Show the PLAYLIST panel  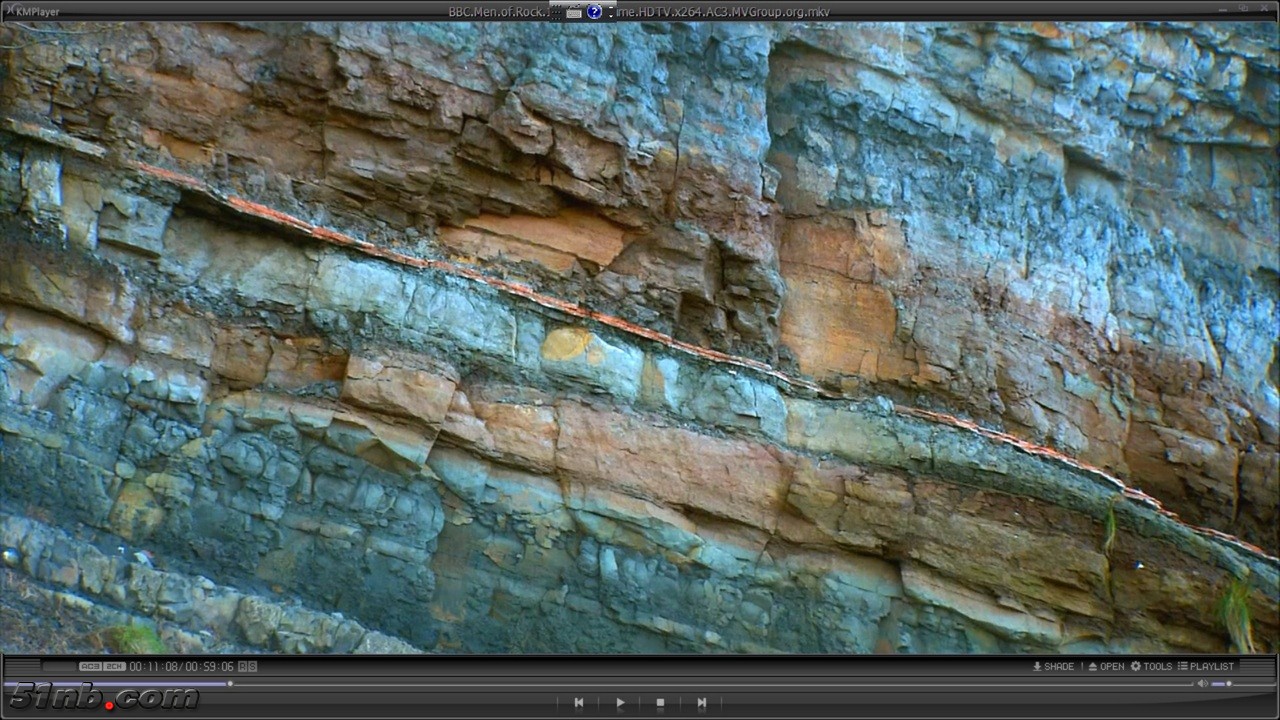click(x=1206, y=666)
